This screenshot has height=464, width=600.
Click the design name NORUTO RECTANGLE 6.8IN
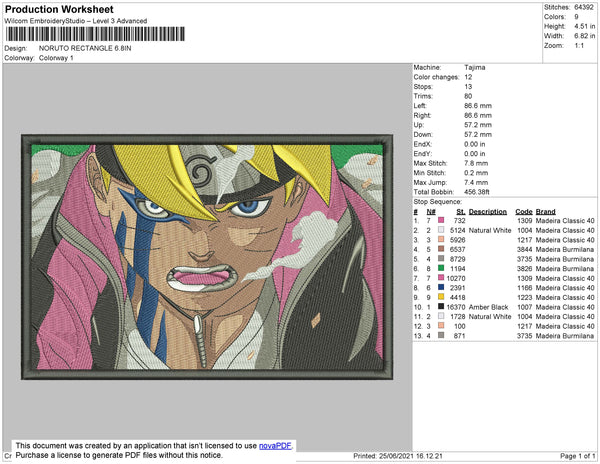(x=85, y=48)
